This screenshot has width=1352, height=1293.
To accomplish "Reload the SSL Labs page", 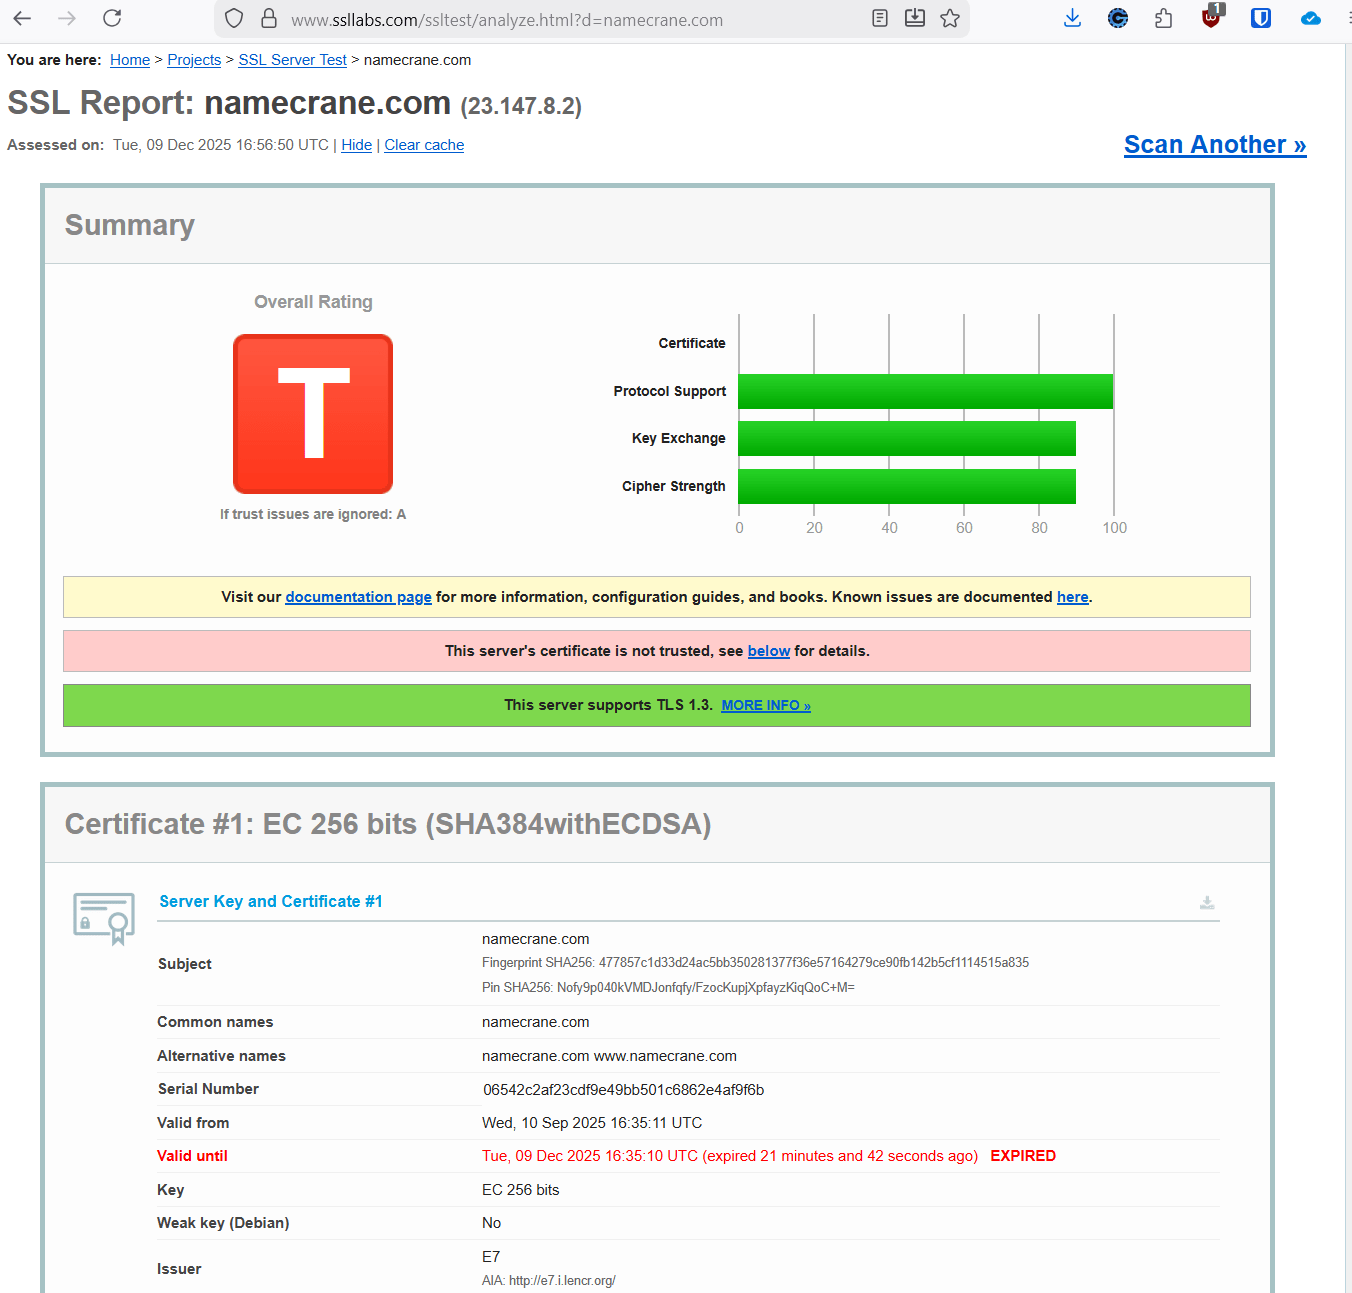I will pyautogui.click(x=112, y=18).
